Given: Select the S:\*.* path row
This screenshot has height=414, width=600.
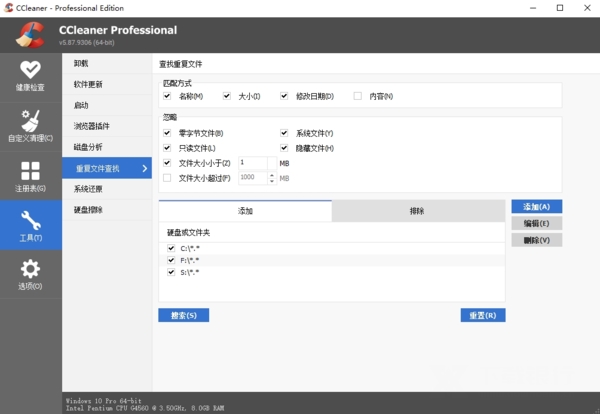Looking at the screenshot, I should 332,272.
